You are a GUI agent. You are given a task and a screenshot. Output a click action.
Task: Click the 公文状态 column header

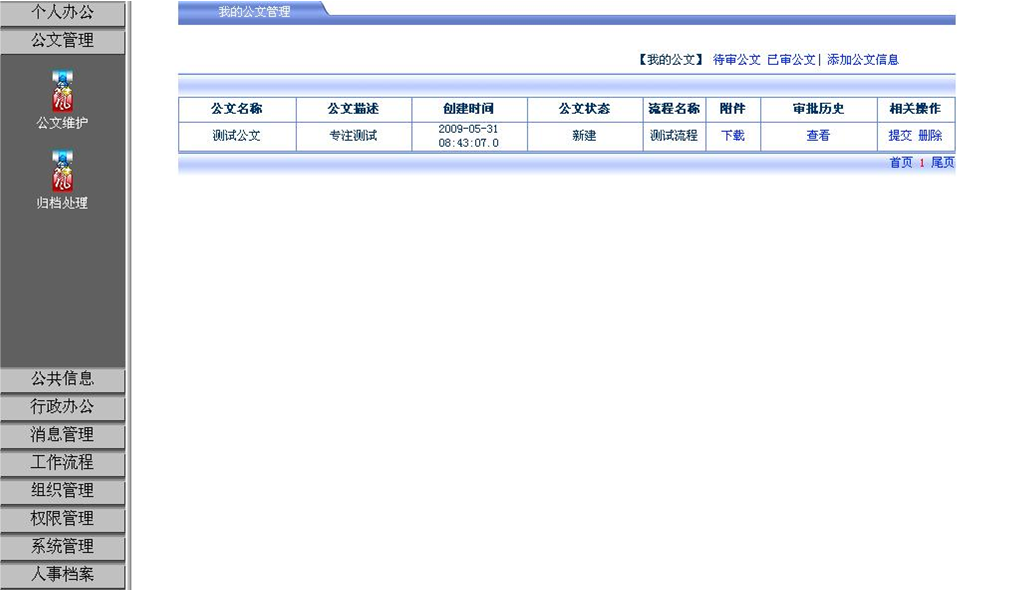[x=585, y=109]
